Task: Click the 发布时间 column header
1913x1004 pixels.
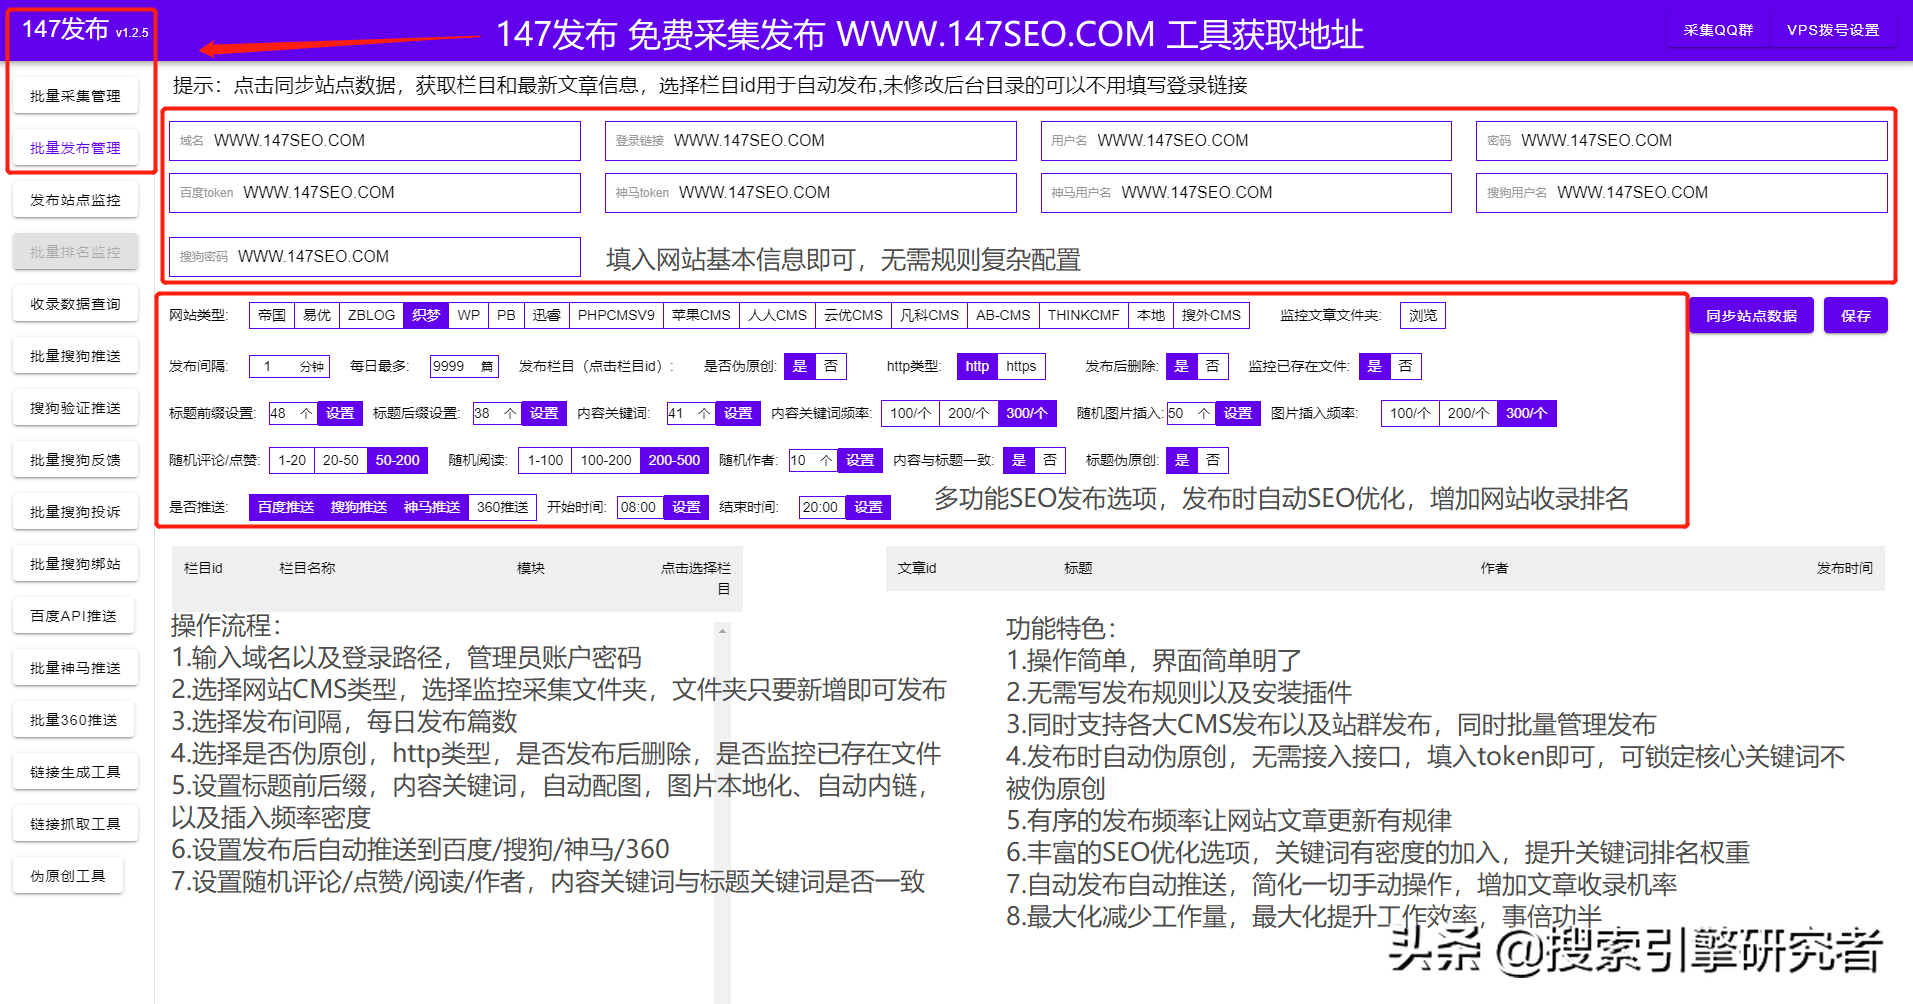Action: click(1844, 568)
